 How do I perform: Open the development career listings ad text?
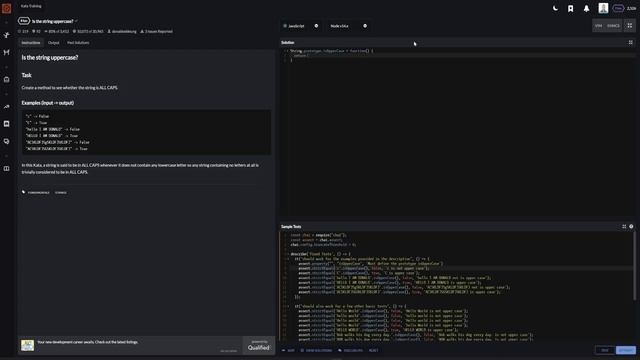[87, 342]
